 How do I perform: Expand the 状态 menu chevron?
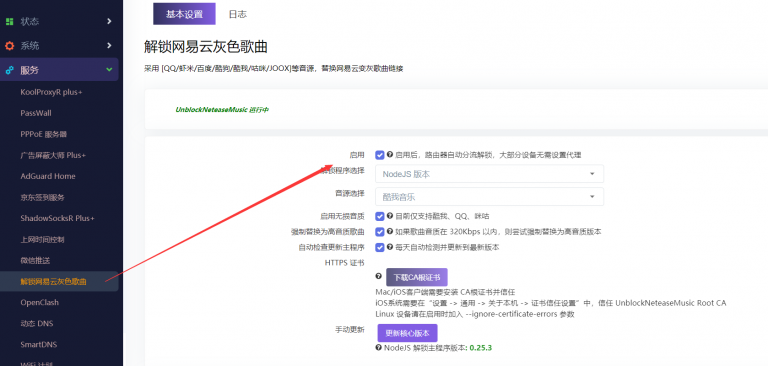109,22
